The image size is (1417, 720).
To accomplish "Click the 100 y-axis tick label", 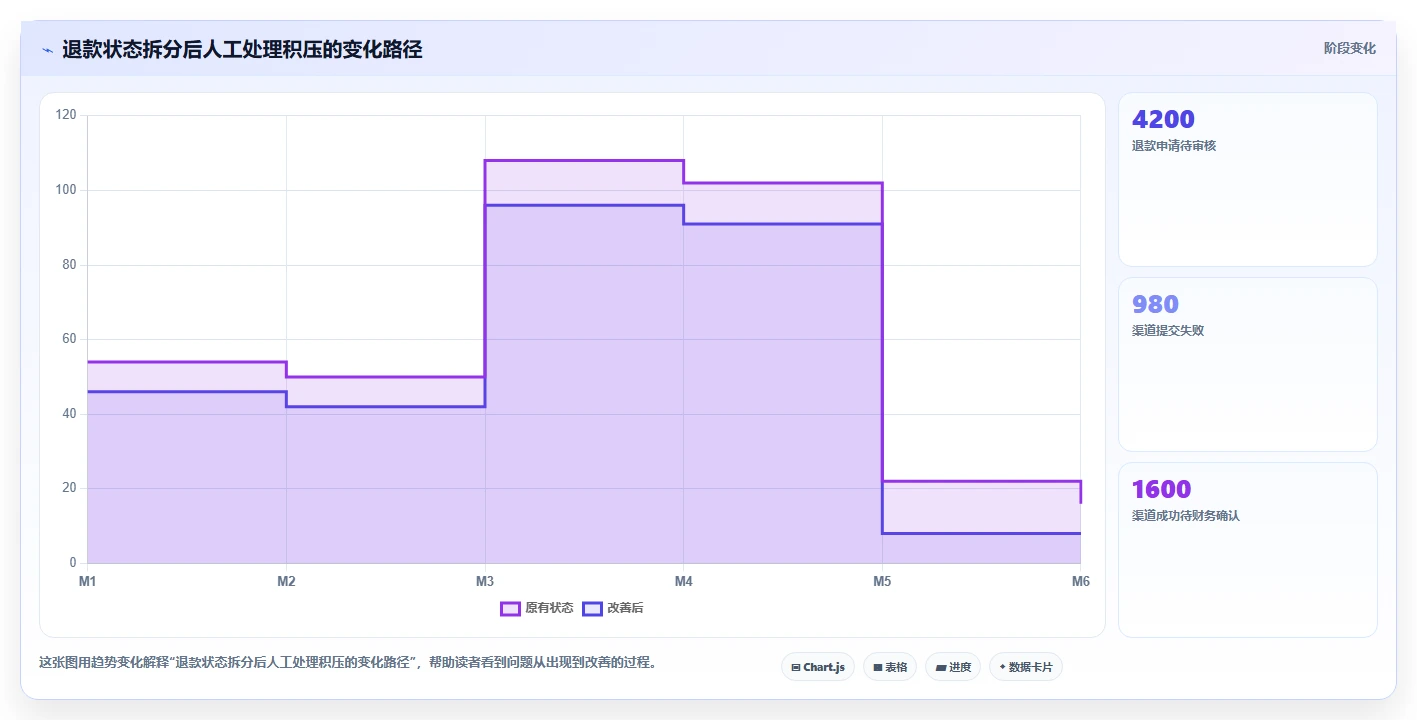I will [x=66, y=190].
